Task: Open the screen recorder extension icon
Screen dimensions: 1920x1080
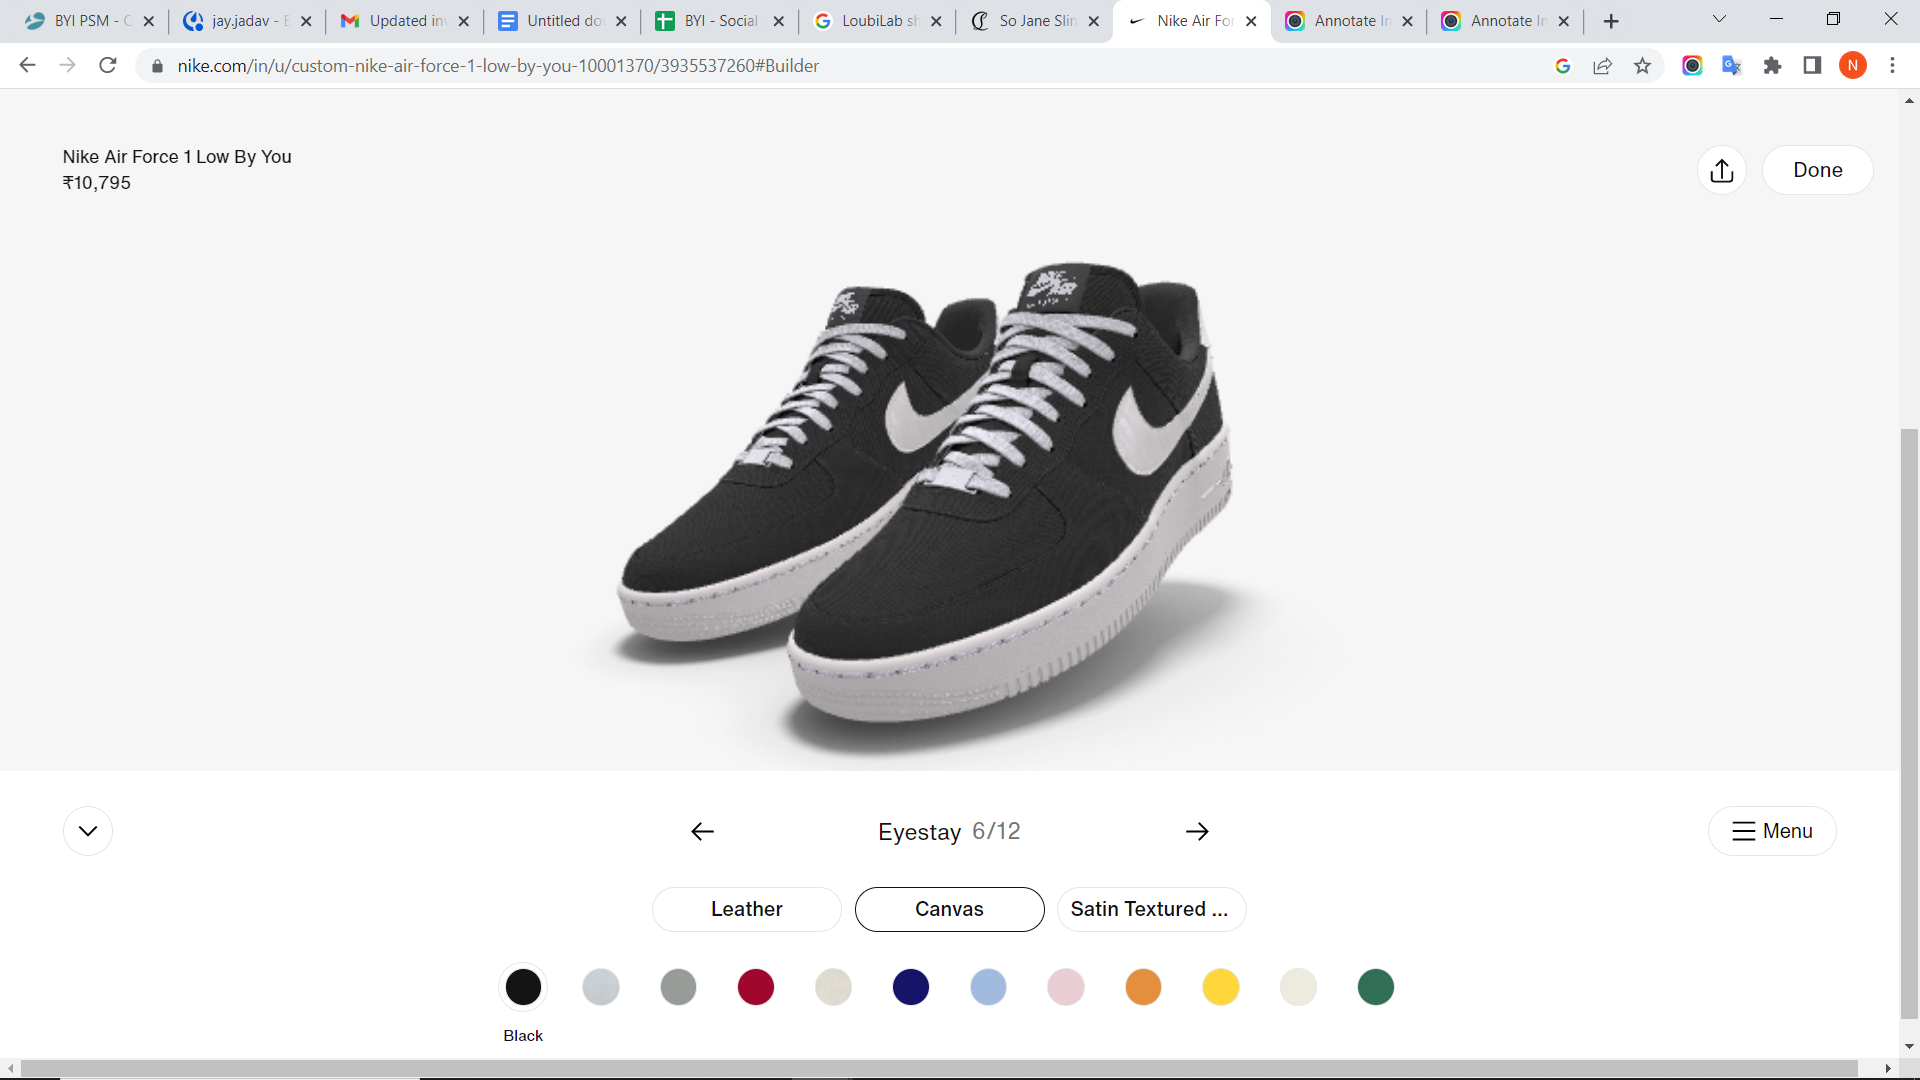Action: (x=1692, y=66)
